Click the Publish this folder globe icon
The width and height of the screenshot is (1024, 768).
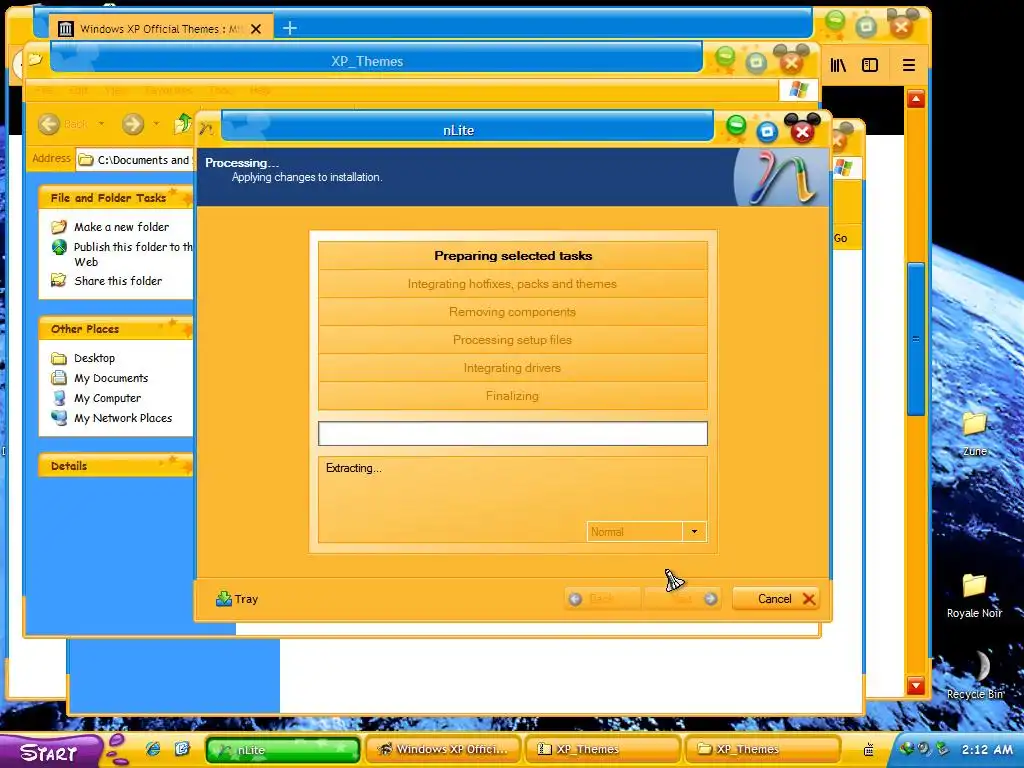click(x=59, y=247)
